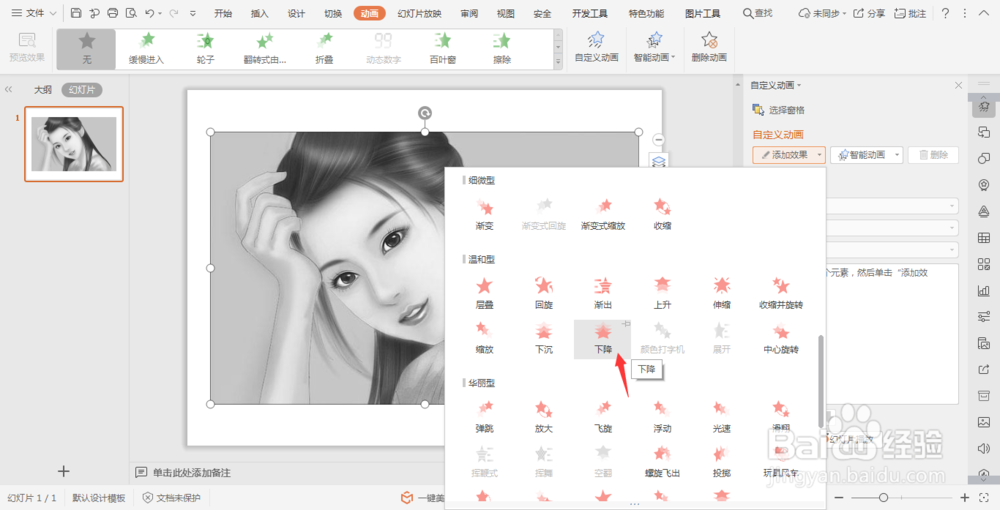Image resolution: width=1000 pixels, height=510 pixels.
Task: Click 删除动画 in the ribbon
Action: click(709, 48)
